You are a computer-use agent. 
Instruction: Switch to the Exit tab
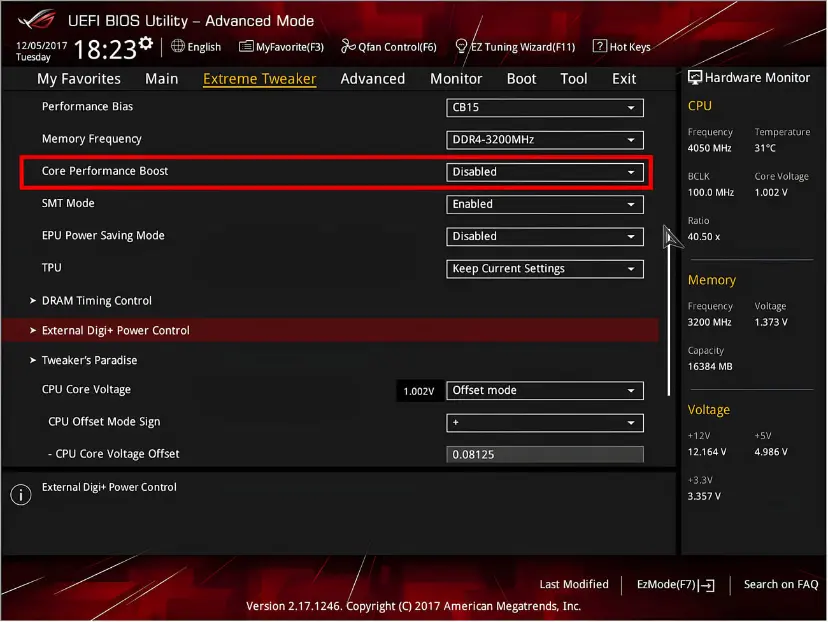point(624,79)
